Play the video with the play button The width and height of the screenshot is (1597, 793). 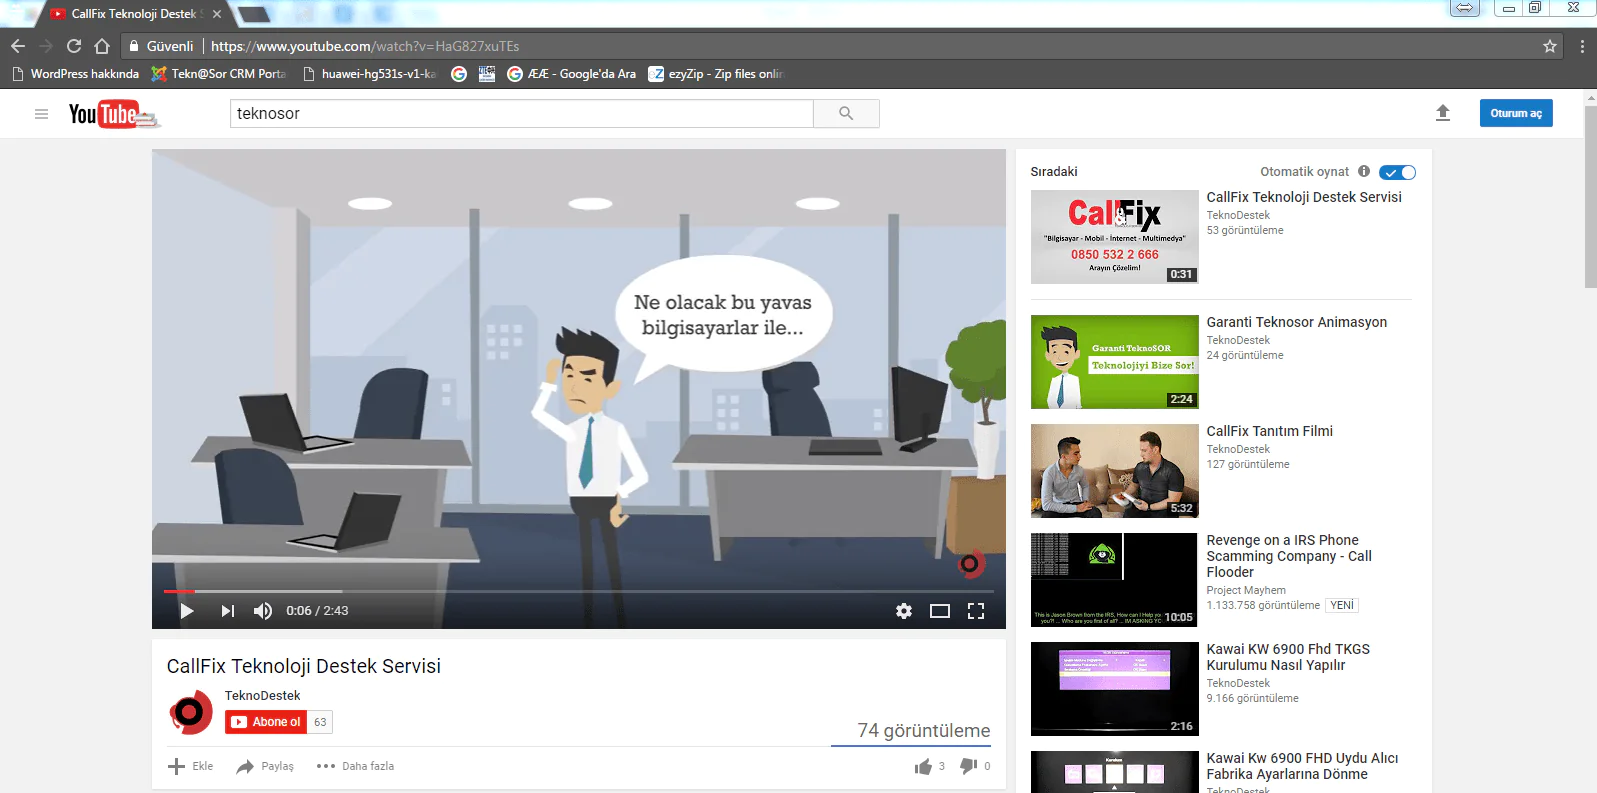coord(187,611)
